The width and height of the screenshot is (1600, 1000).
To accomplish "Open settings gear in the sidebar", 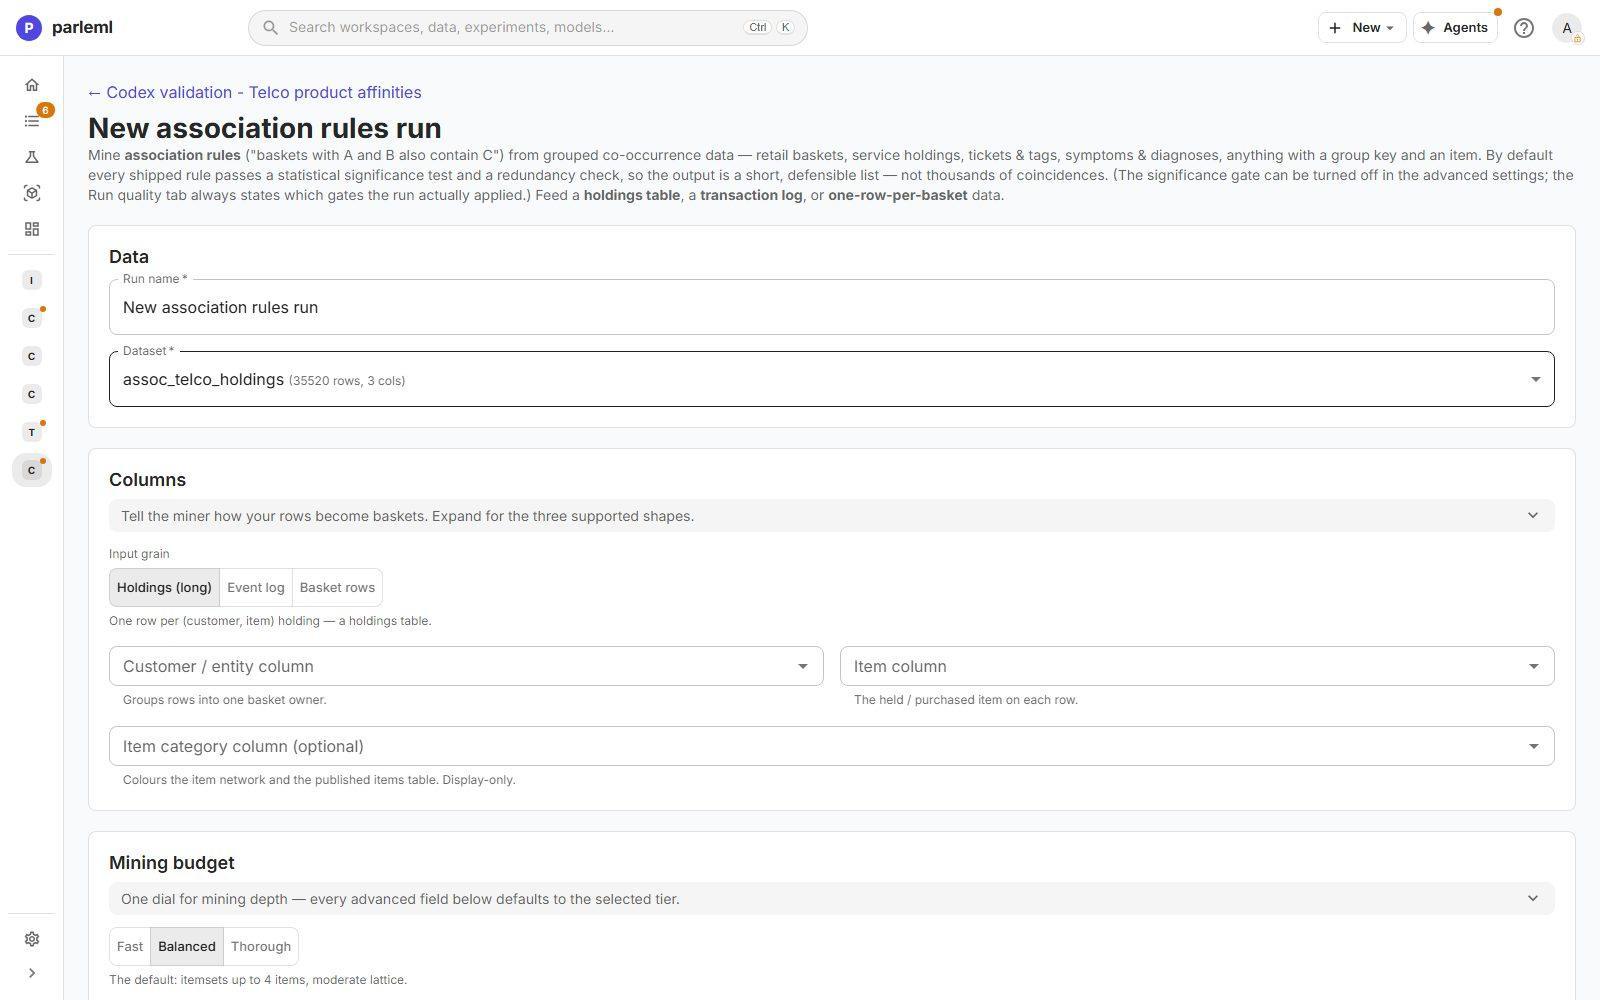I will [x=32, y=939].
